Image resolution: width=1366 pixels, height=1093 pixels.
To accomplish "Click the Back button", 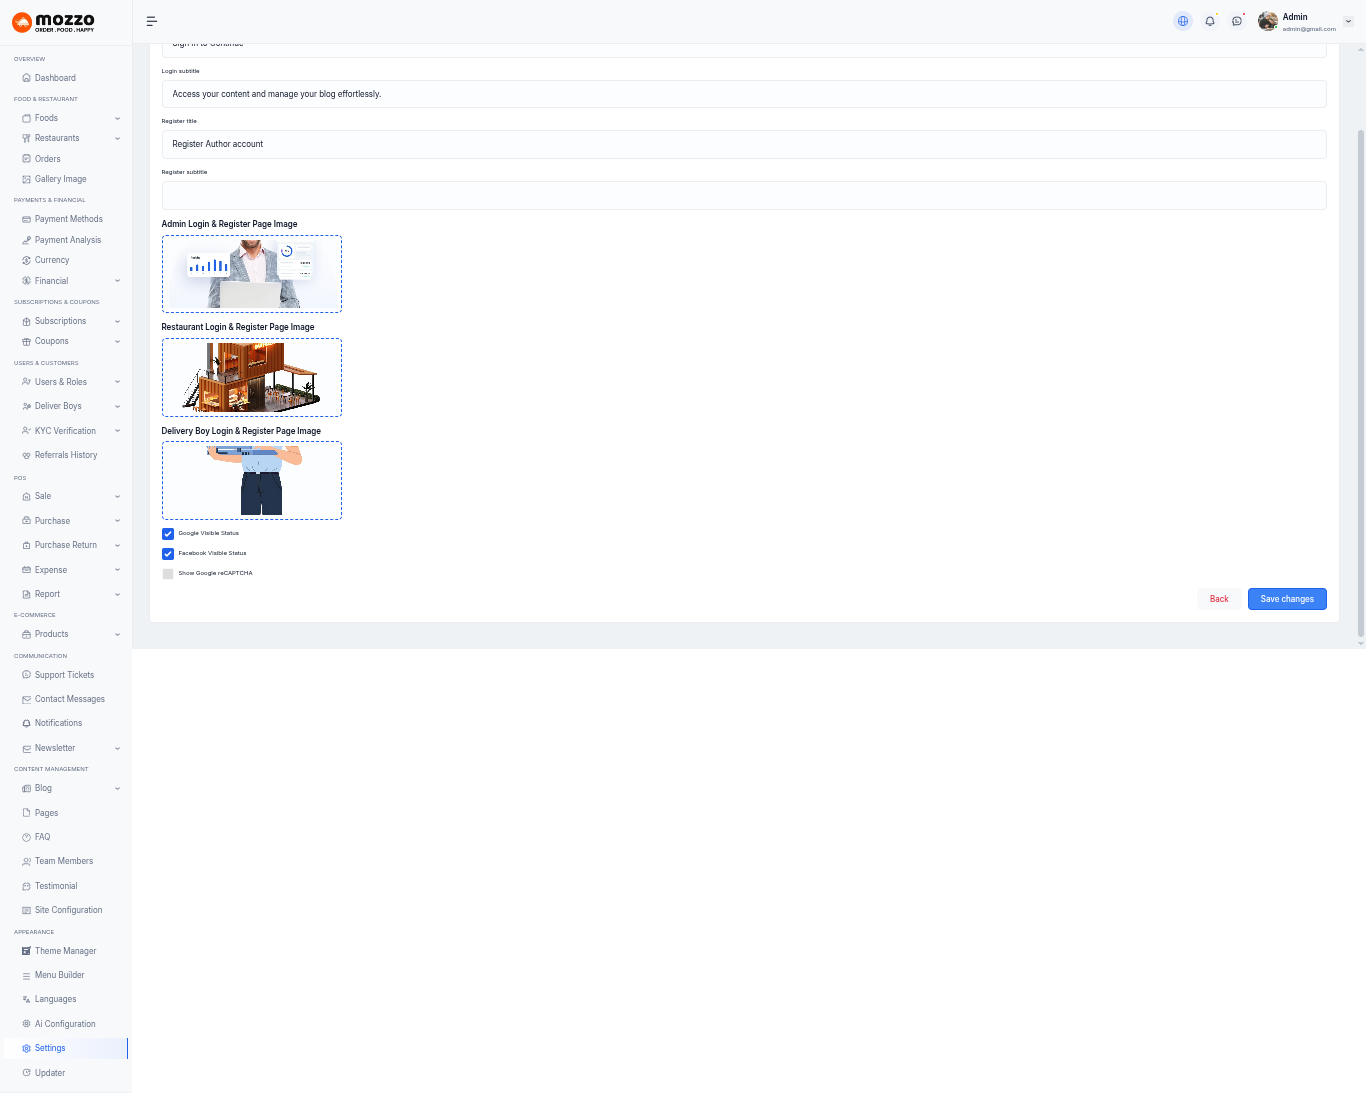I will (1219, 599).
